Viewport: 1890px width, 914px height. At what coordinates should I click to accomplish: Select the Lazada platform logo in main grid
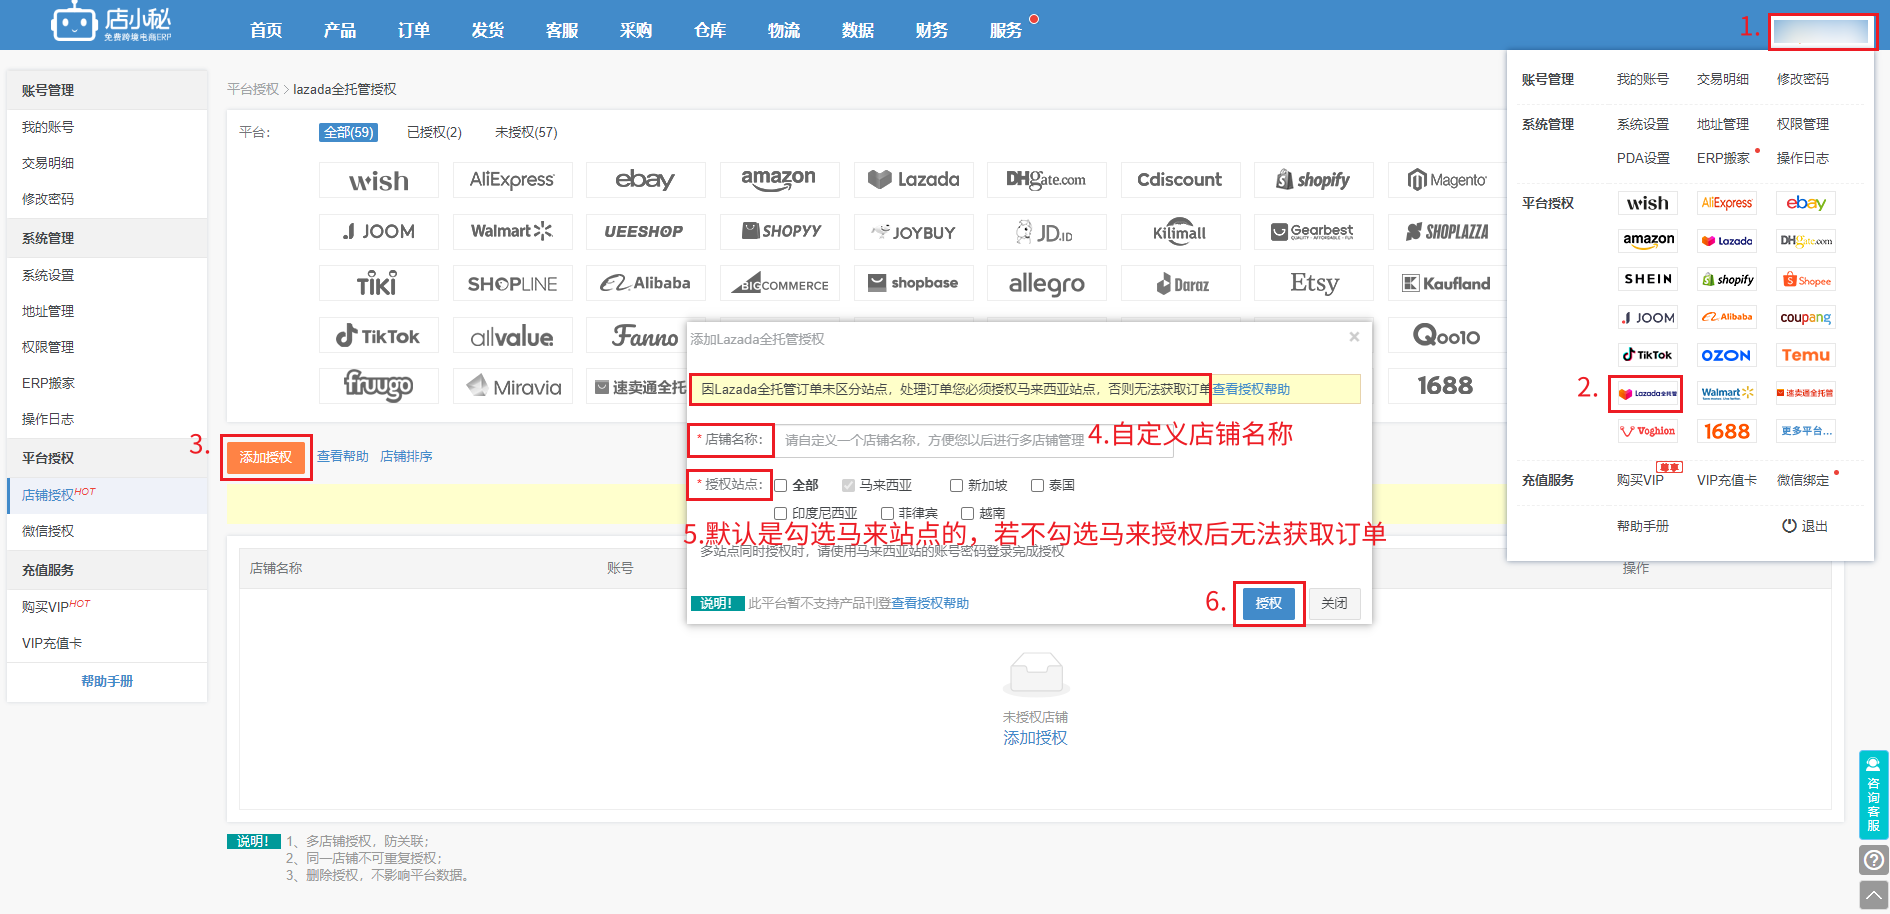coord(914,180)
